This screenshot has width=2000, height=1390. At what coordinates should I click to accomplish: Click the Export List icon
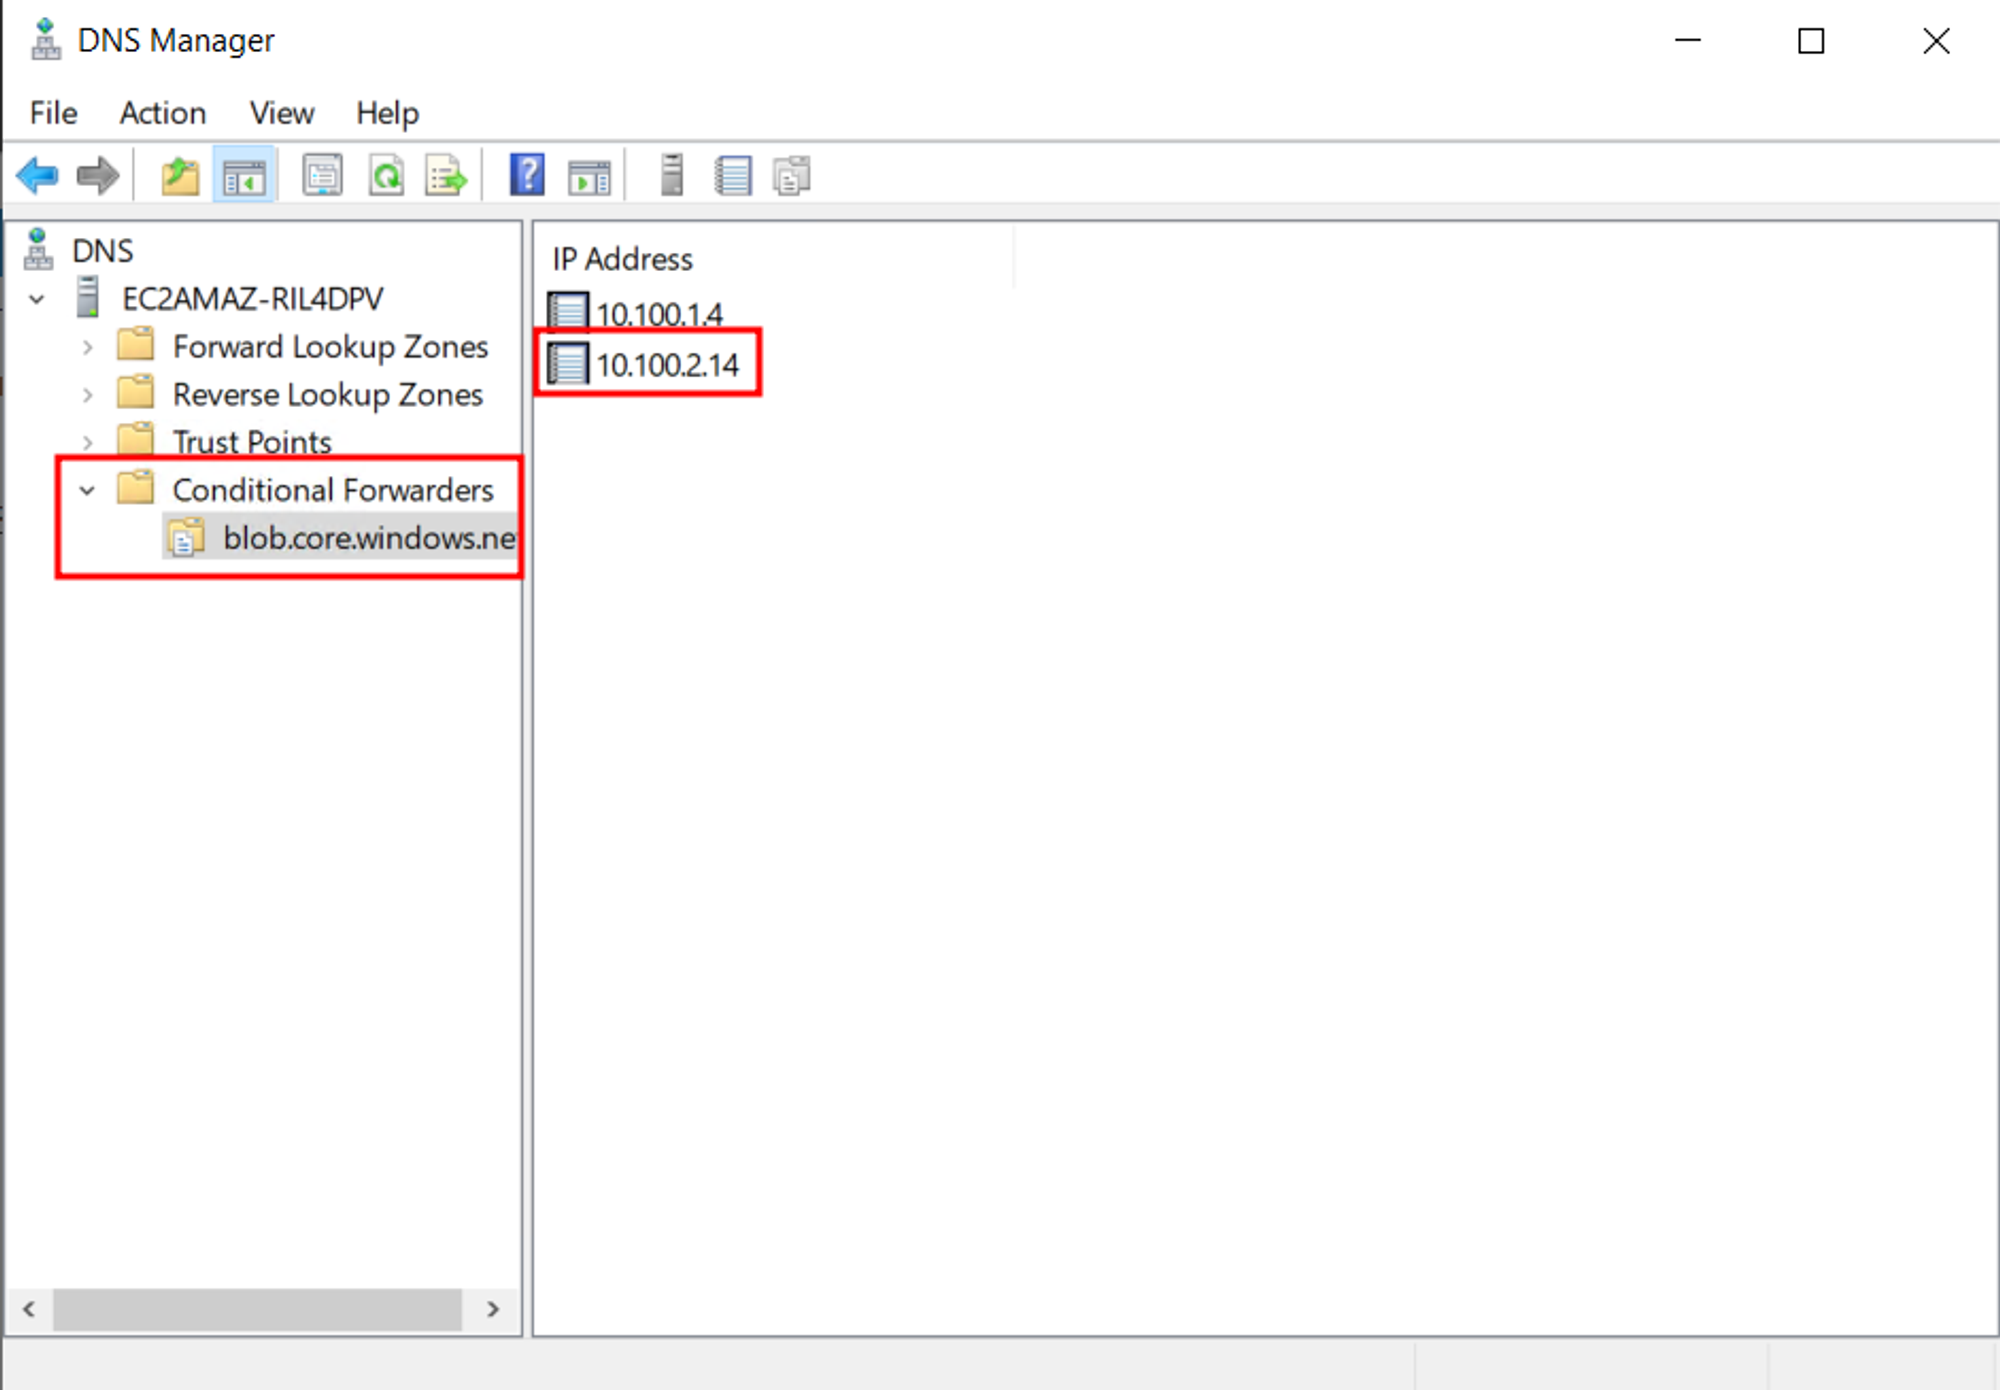click(x=446, y=177)
